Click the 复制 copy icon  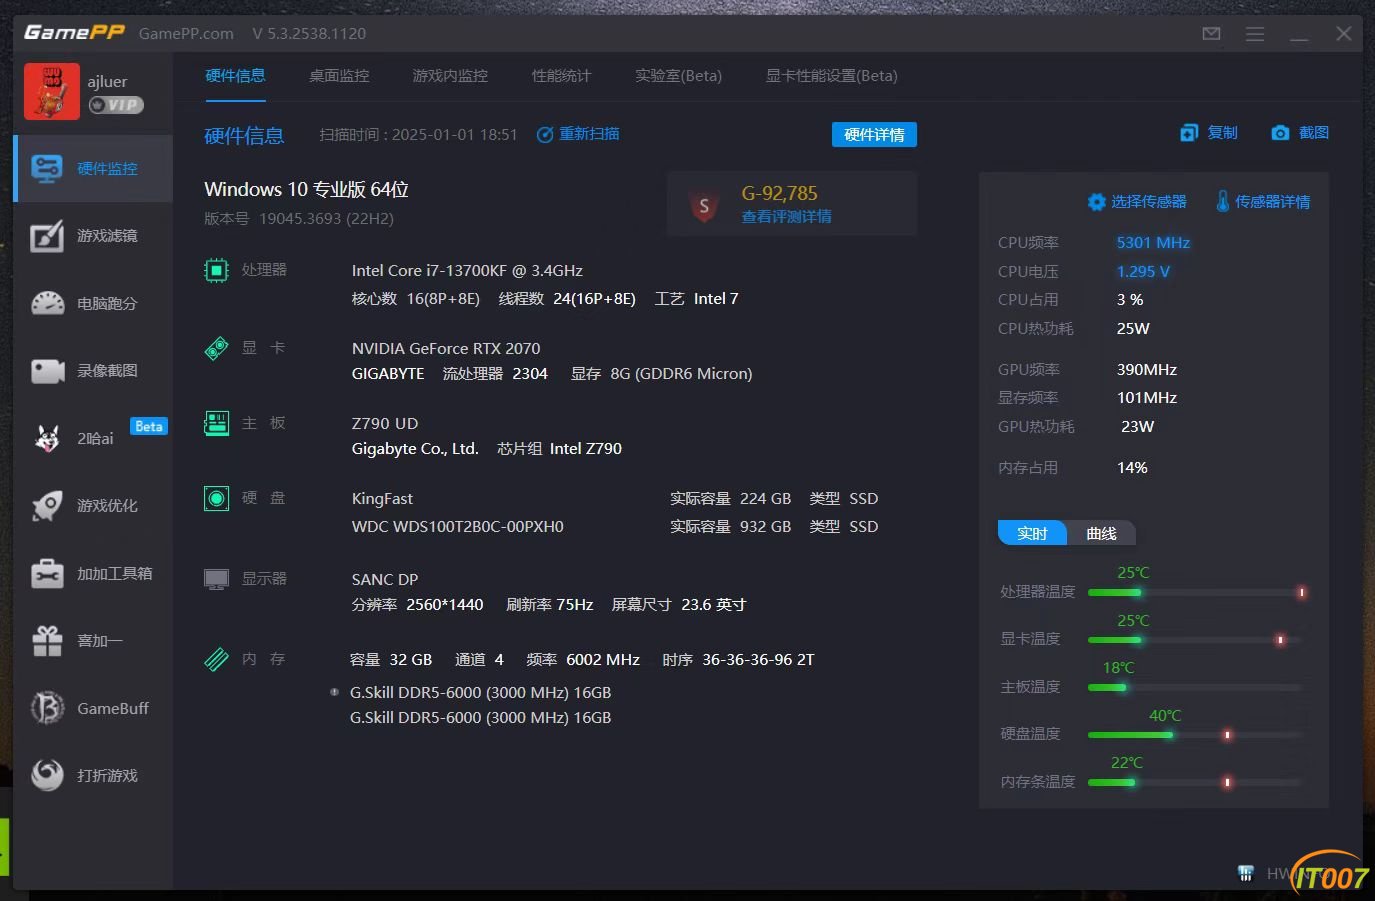1189,133
